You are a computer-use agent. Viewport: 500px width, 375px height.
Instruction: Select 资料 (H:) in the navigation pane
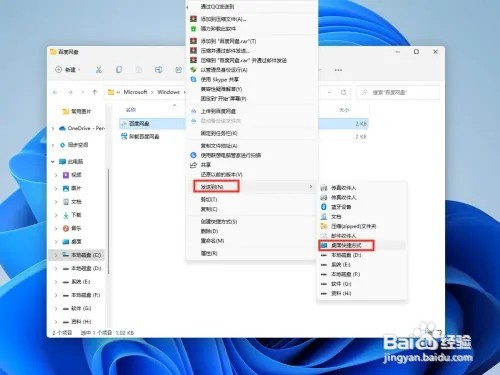tap(77, 322)
